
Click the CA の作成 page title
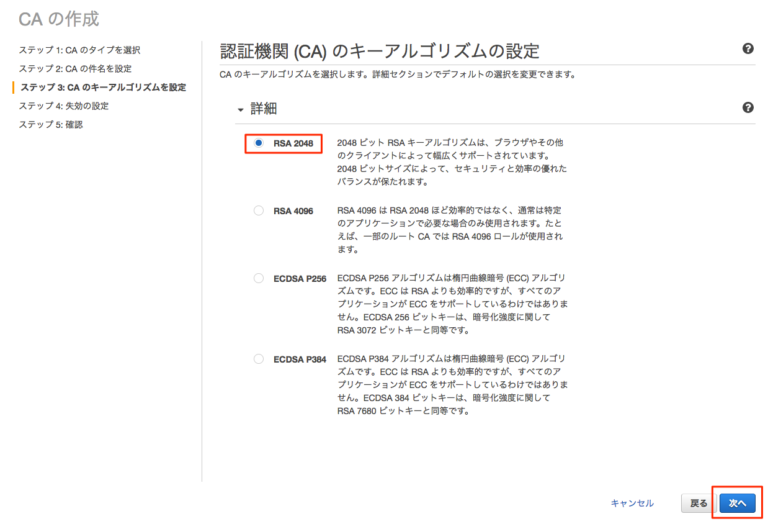[58, 18]
